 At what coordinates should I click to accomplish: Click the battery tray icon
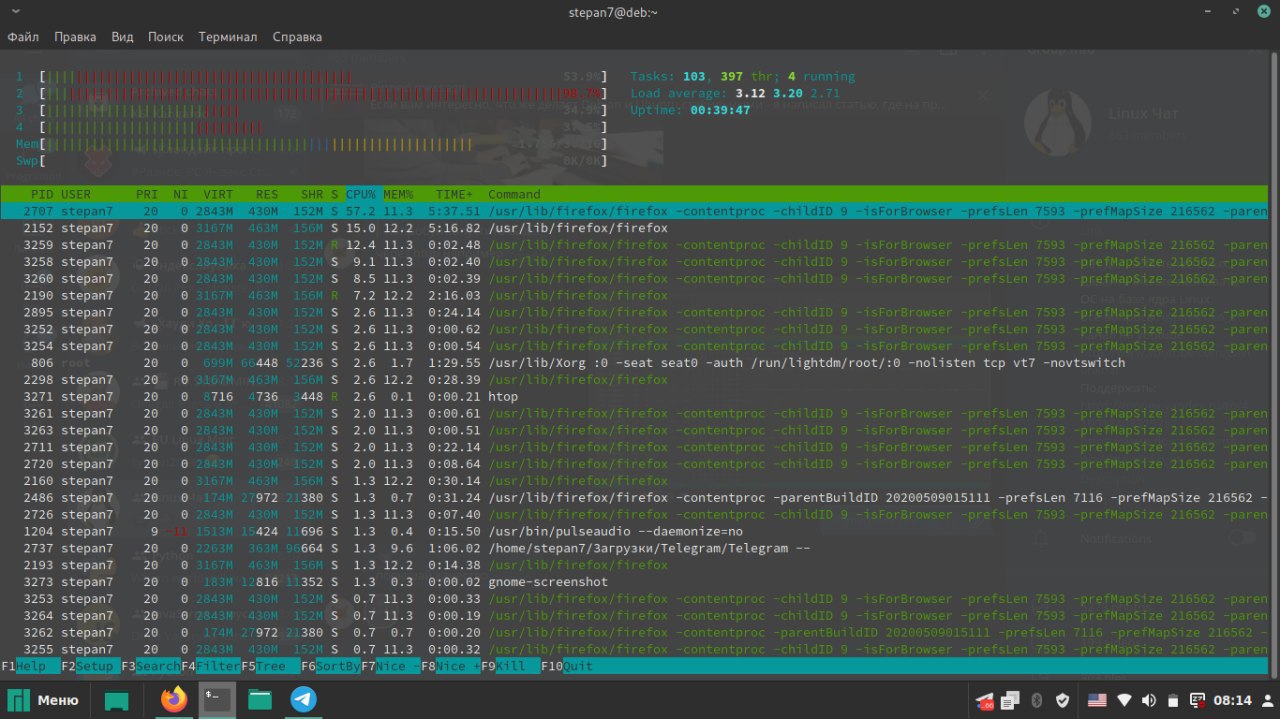[1173, 700]
